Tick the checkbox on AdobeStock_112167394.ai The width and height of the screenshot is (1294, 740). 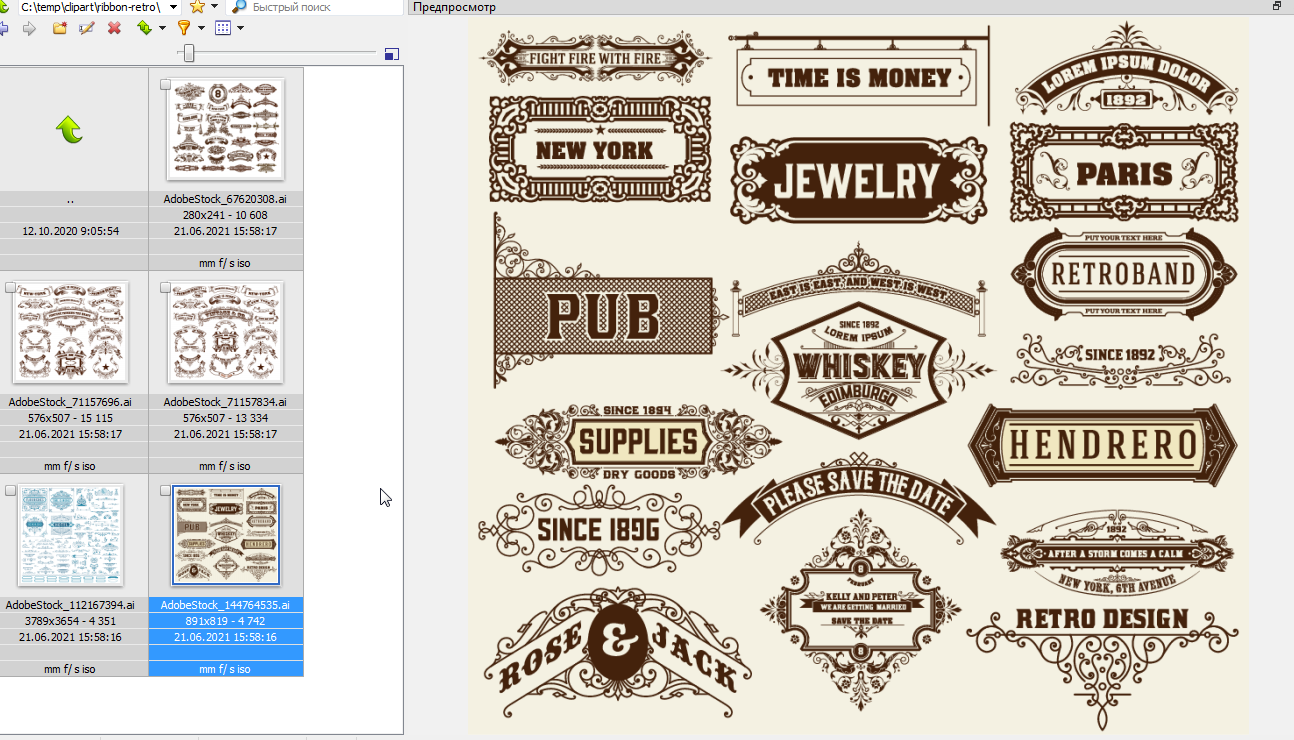pos(10,491)
